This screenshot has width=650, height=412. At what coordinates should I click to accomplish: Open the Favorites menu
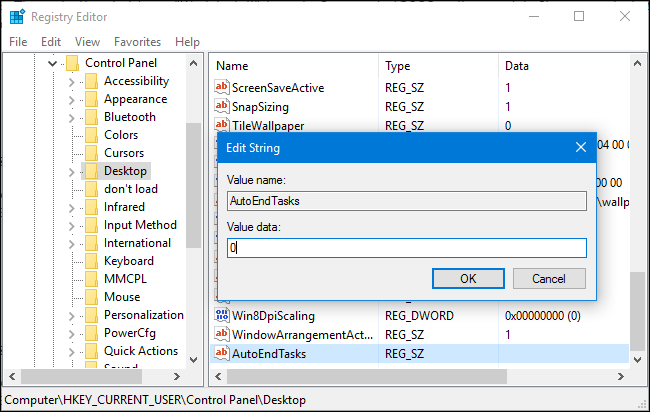tap(137, 42)
